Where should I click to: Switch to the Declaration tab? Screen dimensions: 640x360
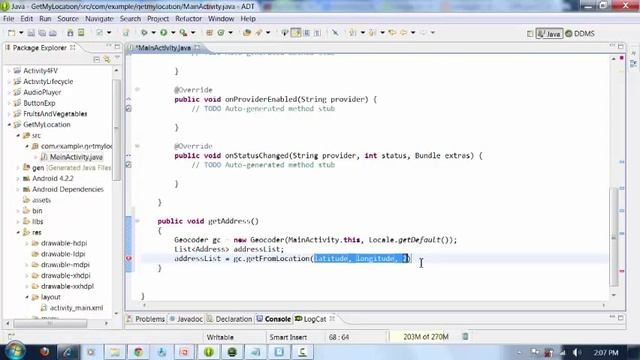(x=229, y=319)
